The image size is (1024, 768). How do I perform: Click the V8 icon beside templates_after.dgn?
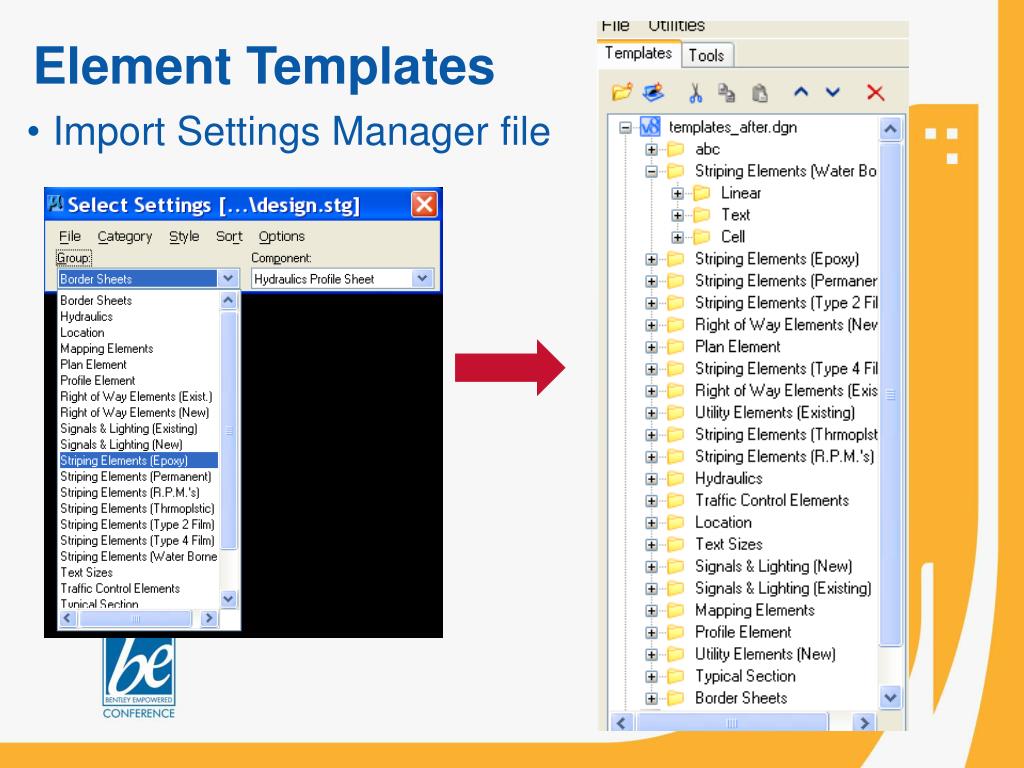pyautogui.click(x=650, y=126)
